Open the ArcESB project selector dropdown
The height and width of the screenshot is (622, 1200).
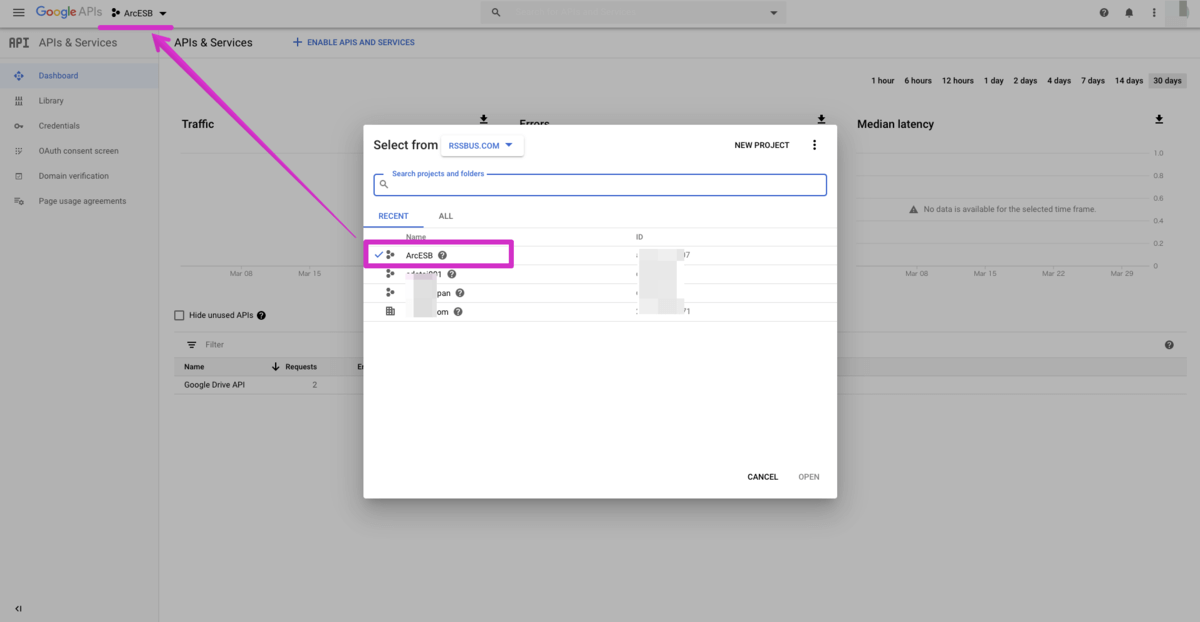[139, 13]
